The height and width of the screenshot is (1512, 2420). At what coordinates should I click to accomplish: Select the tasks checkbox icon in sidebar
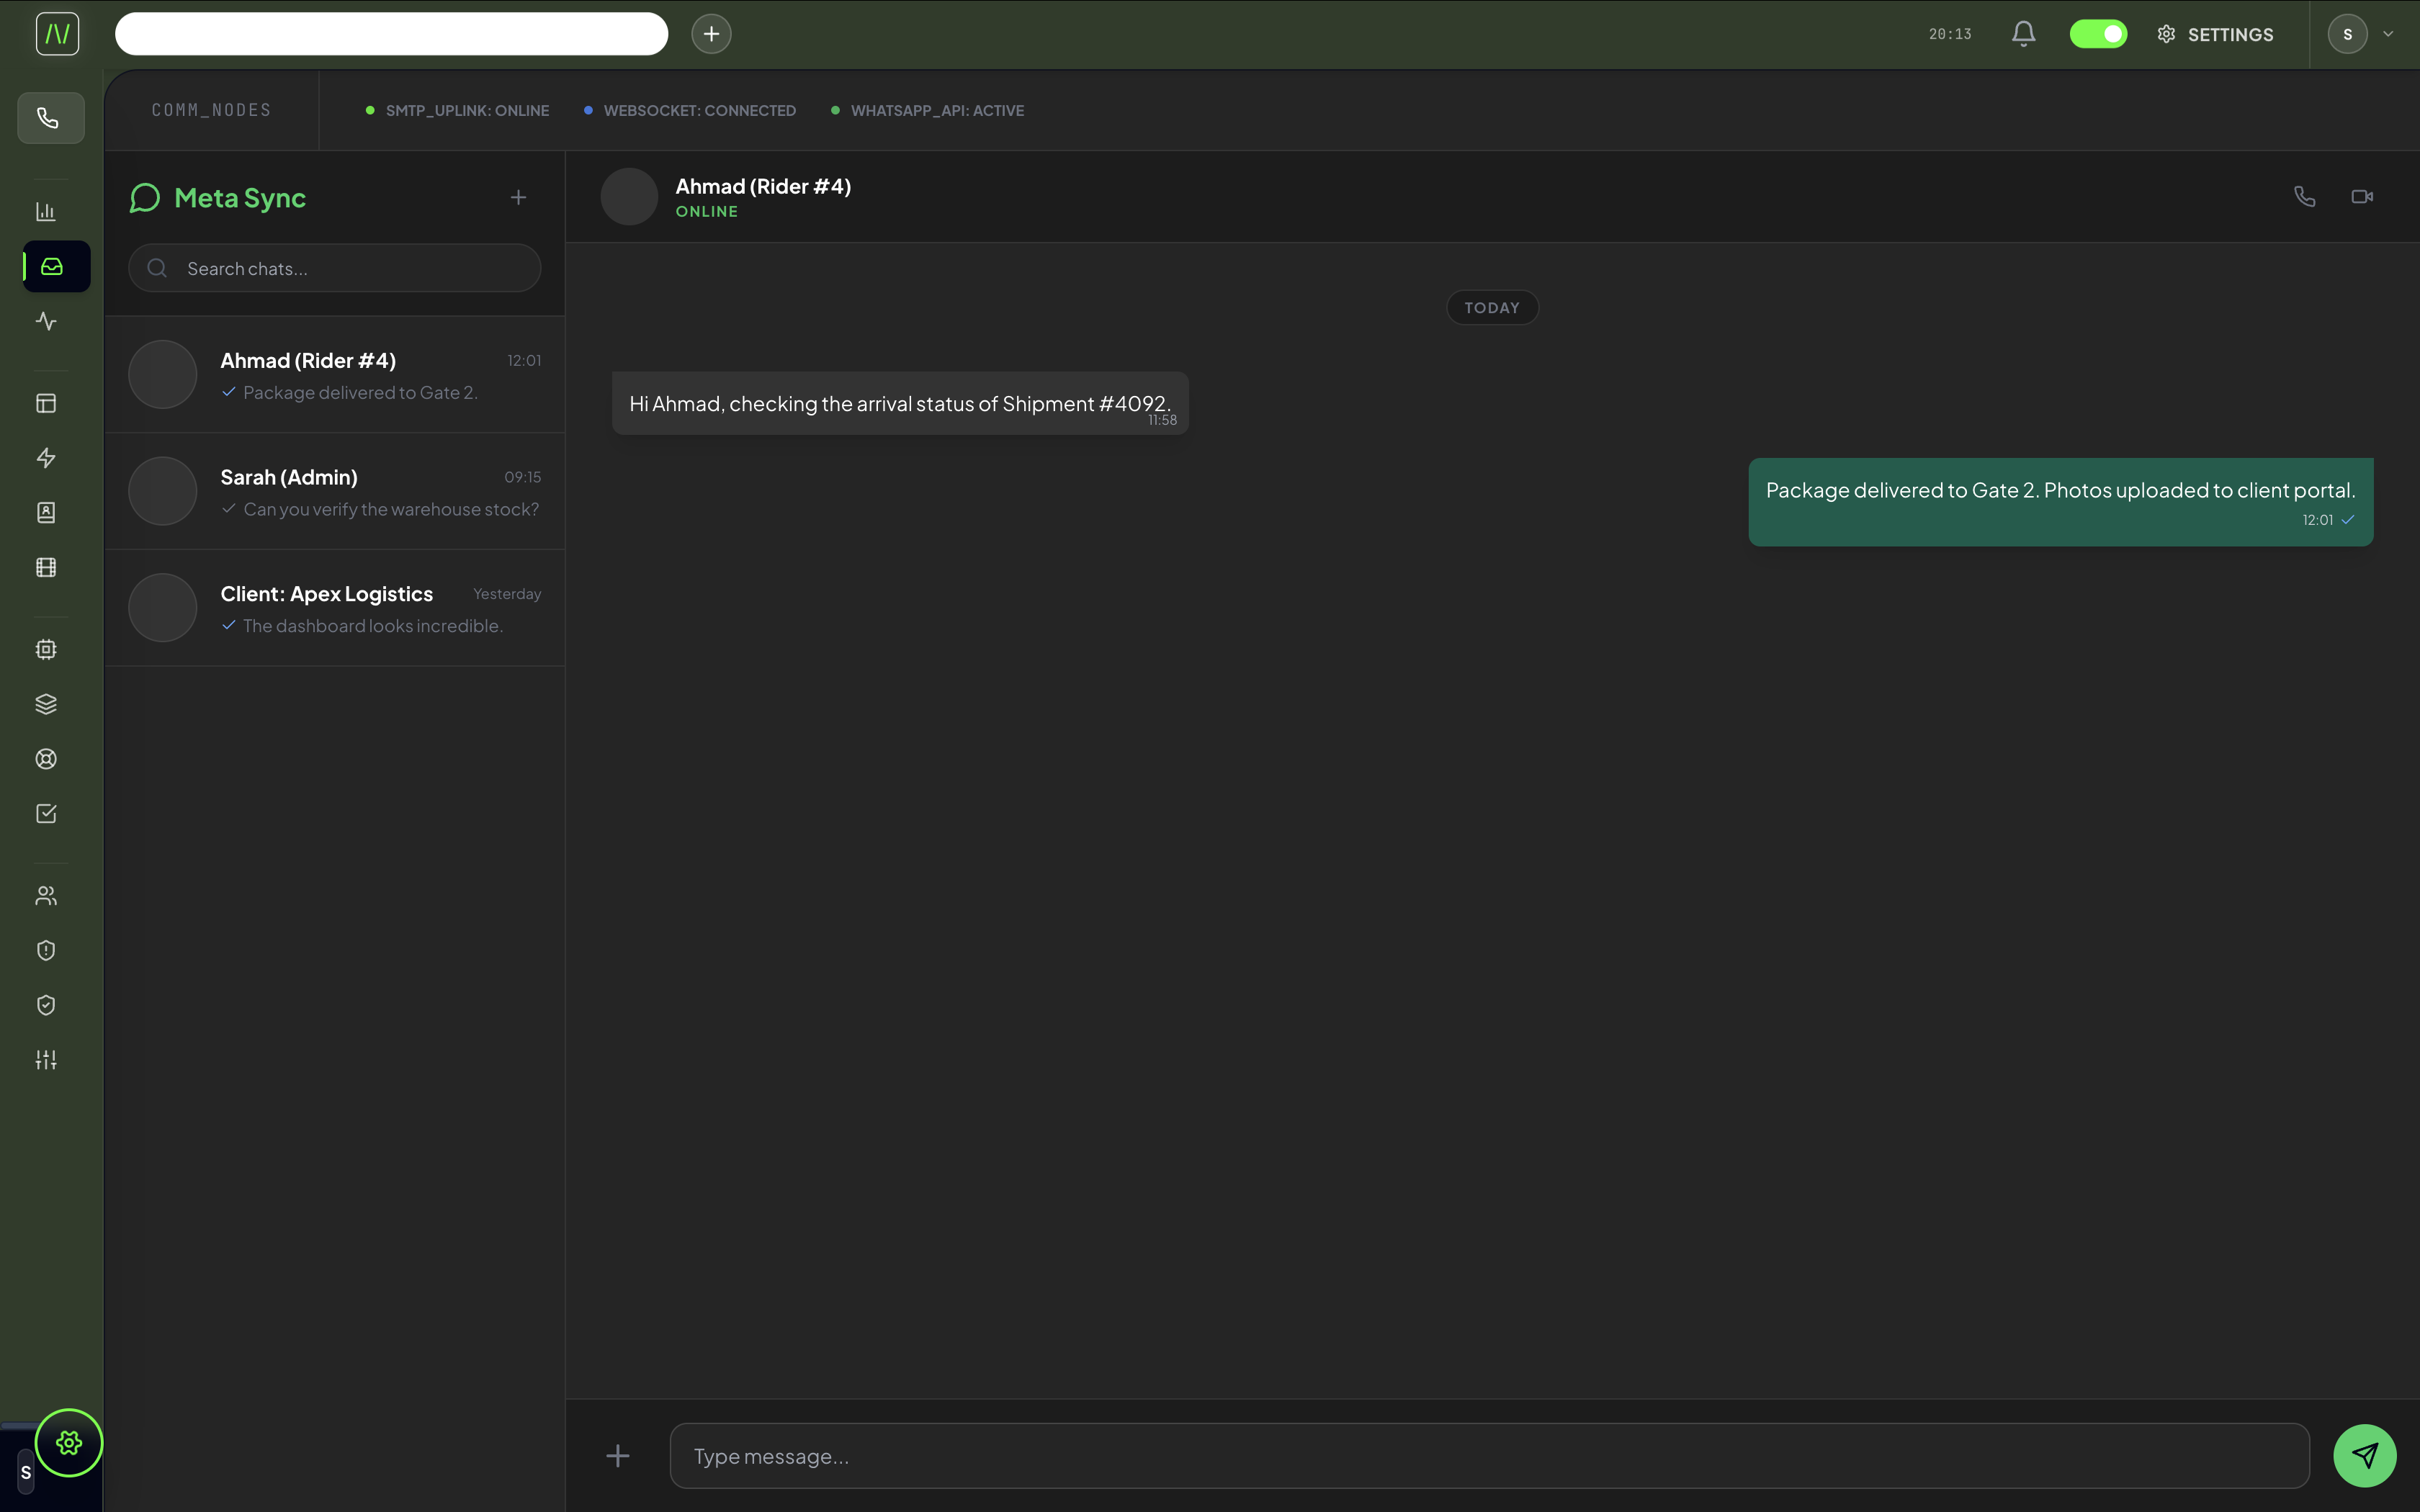click(x=46, y=812)
